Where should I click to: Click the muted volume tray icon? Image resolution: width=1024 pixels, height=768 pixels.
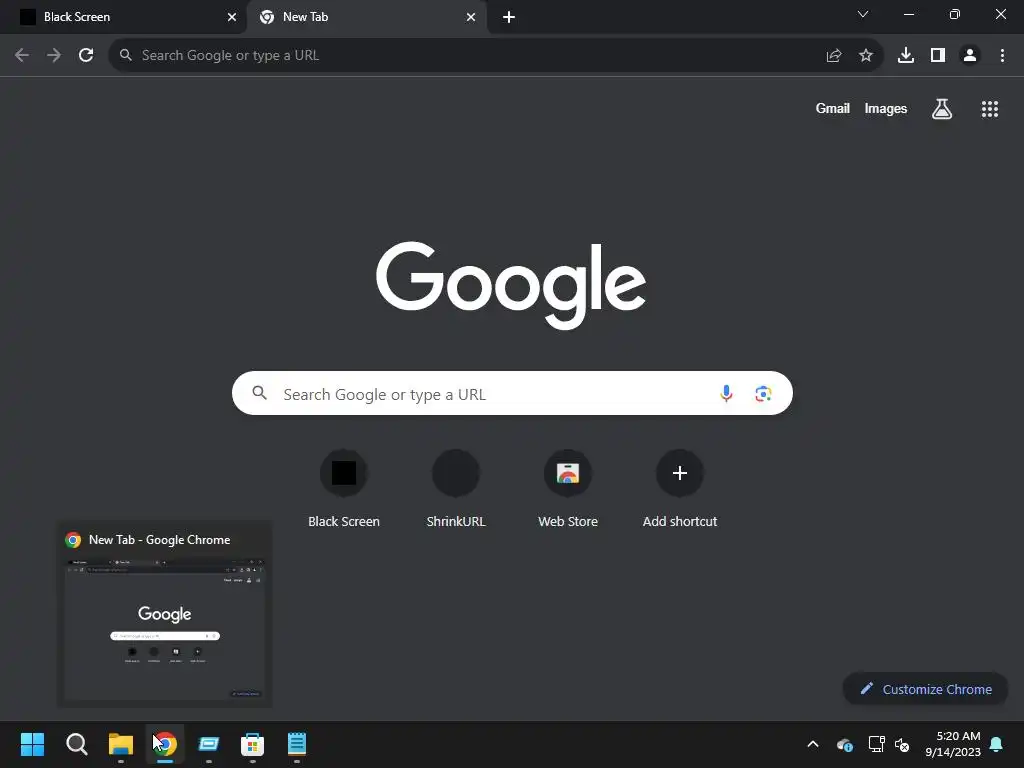pyautogui.click(x=902, y=744)
